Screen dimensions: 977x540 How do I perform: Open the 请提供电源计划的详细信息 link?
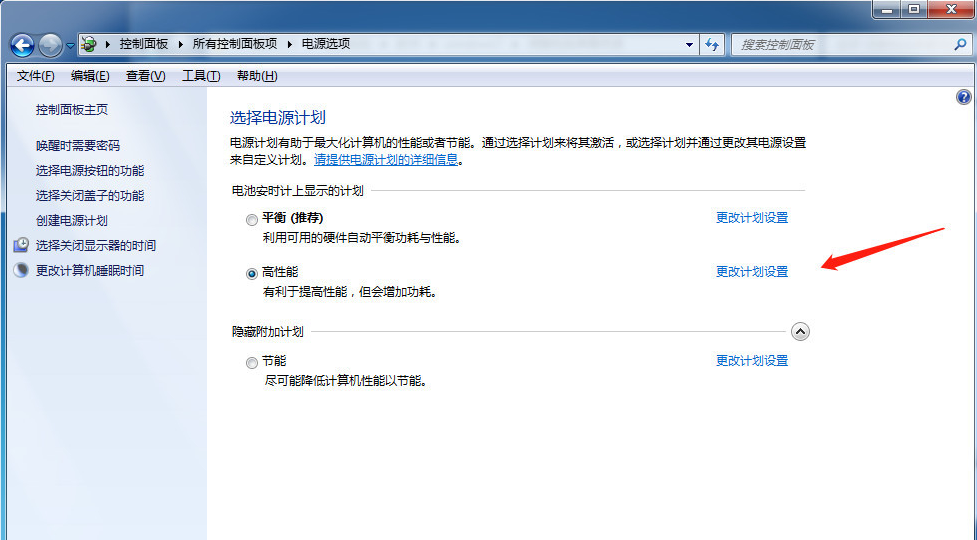click(386, 159)
